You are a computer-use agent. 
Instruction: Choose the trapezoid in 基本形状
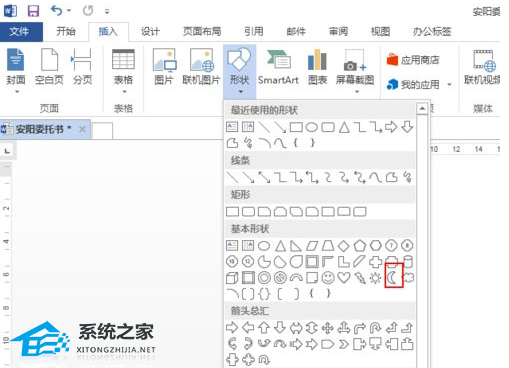(328, 246)
